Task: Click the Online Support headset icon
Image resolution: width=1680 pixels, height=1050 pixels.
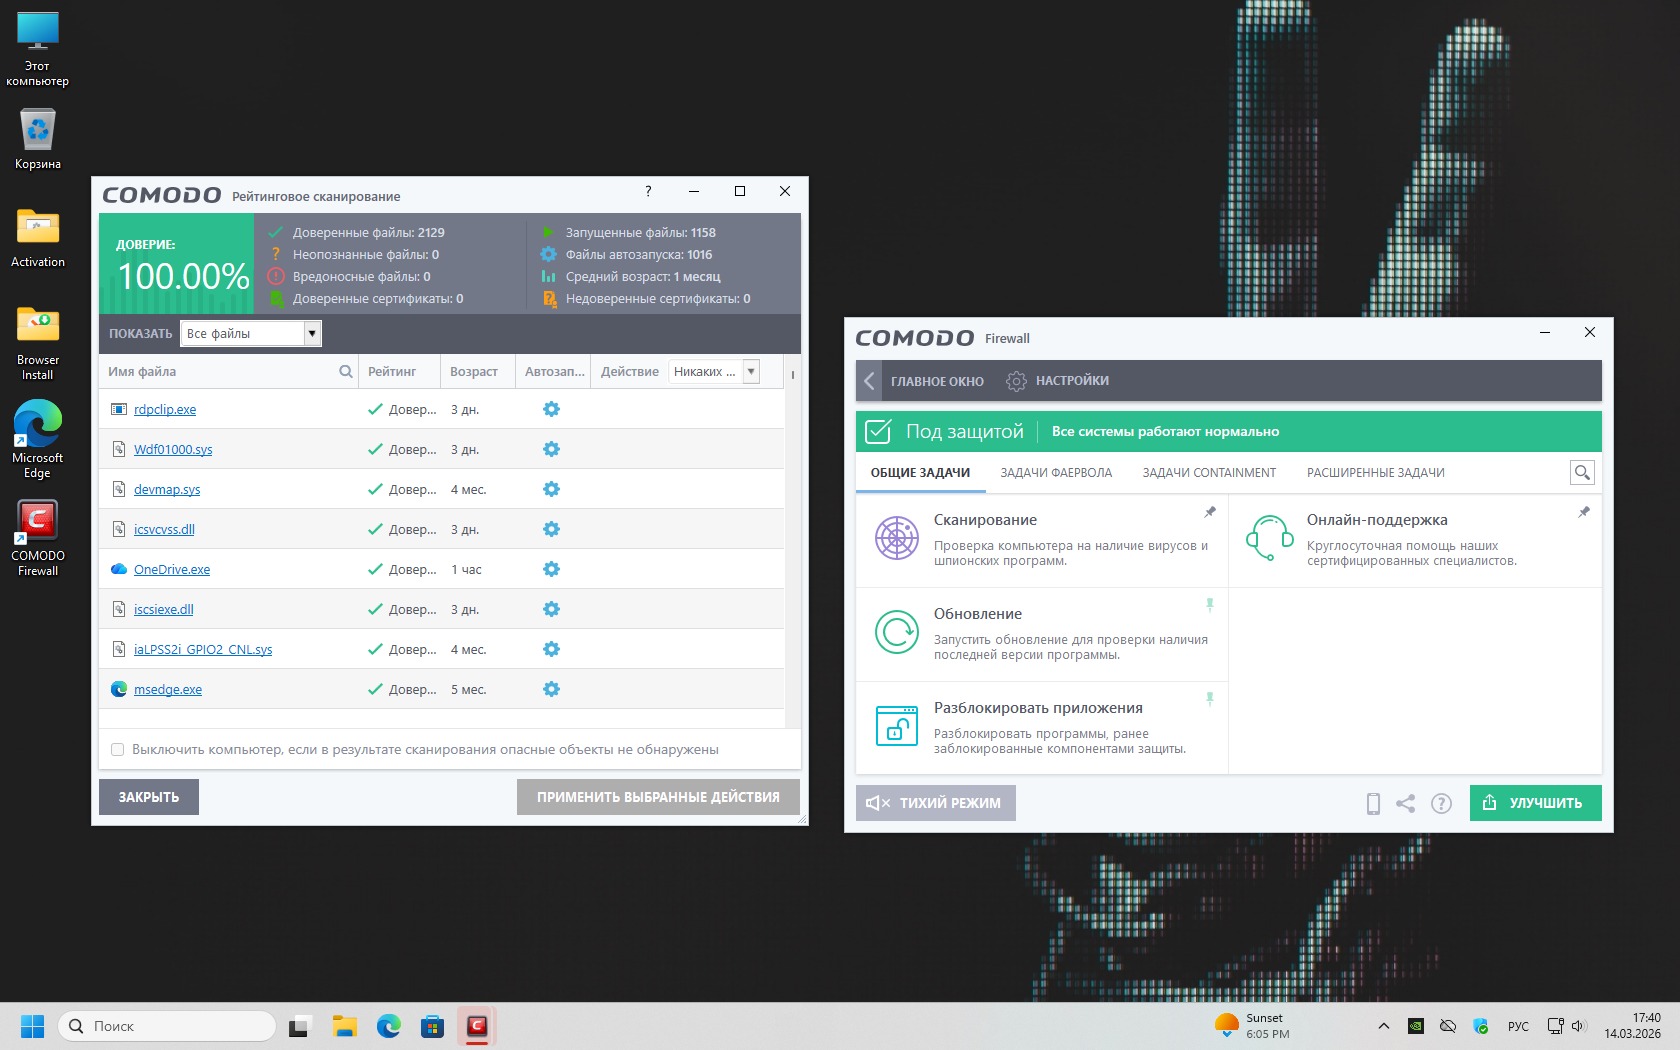Action: [1269, 538]
